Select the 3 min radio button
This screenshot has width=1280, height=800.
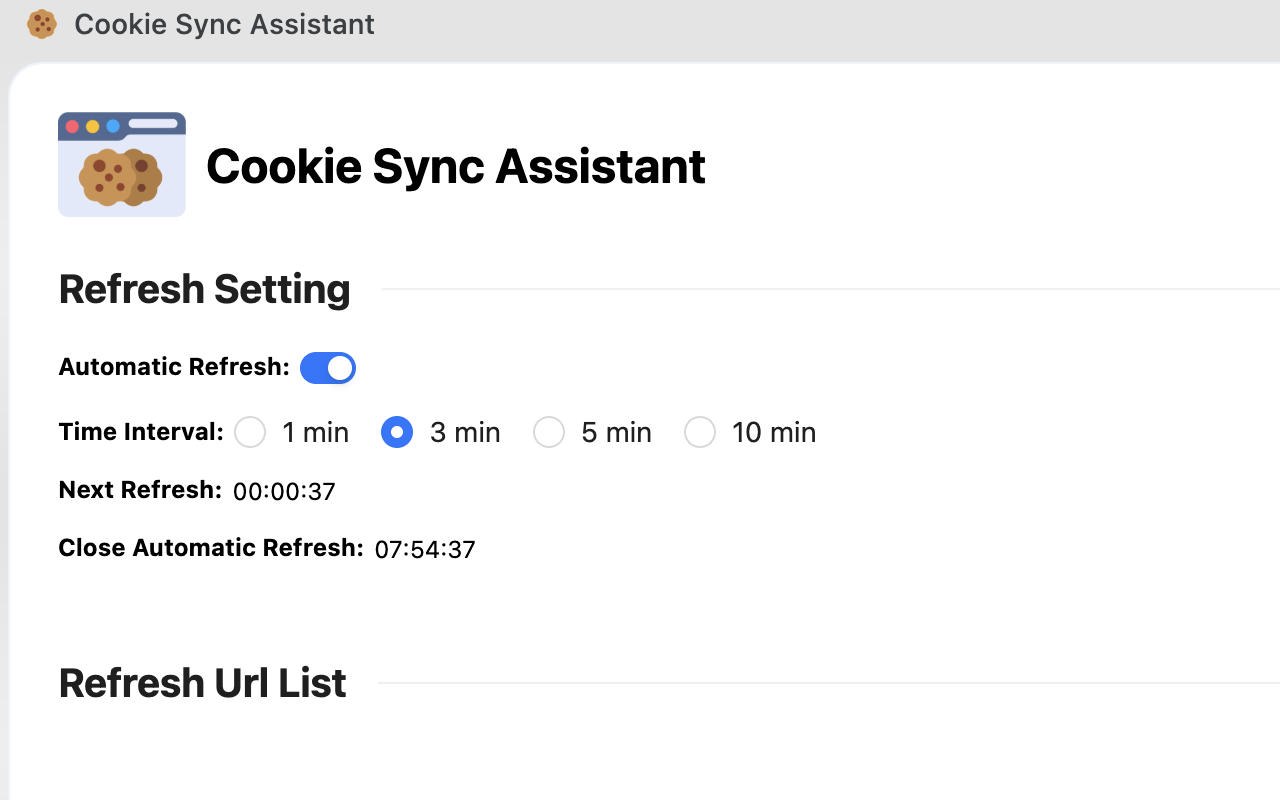pyautogui.click(x=397, y=432)
